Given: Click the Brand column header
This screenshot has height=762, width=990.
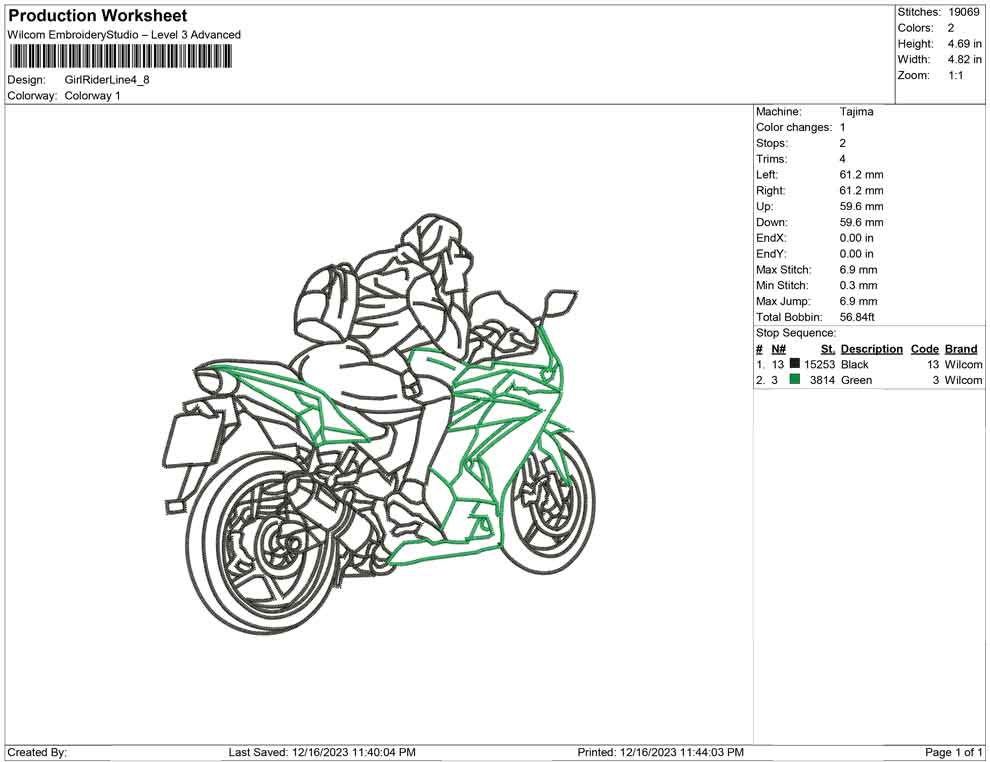Looking at the screenshot, I should (x=961, y=349).
